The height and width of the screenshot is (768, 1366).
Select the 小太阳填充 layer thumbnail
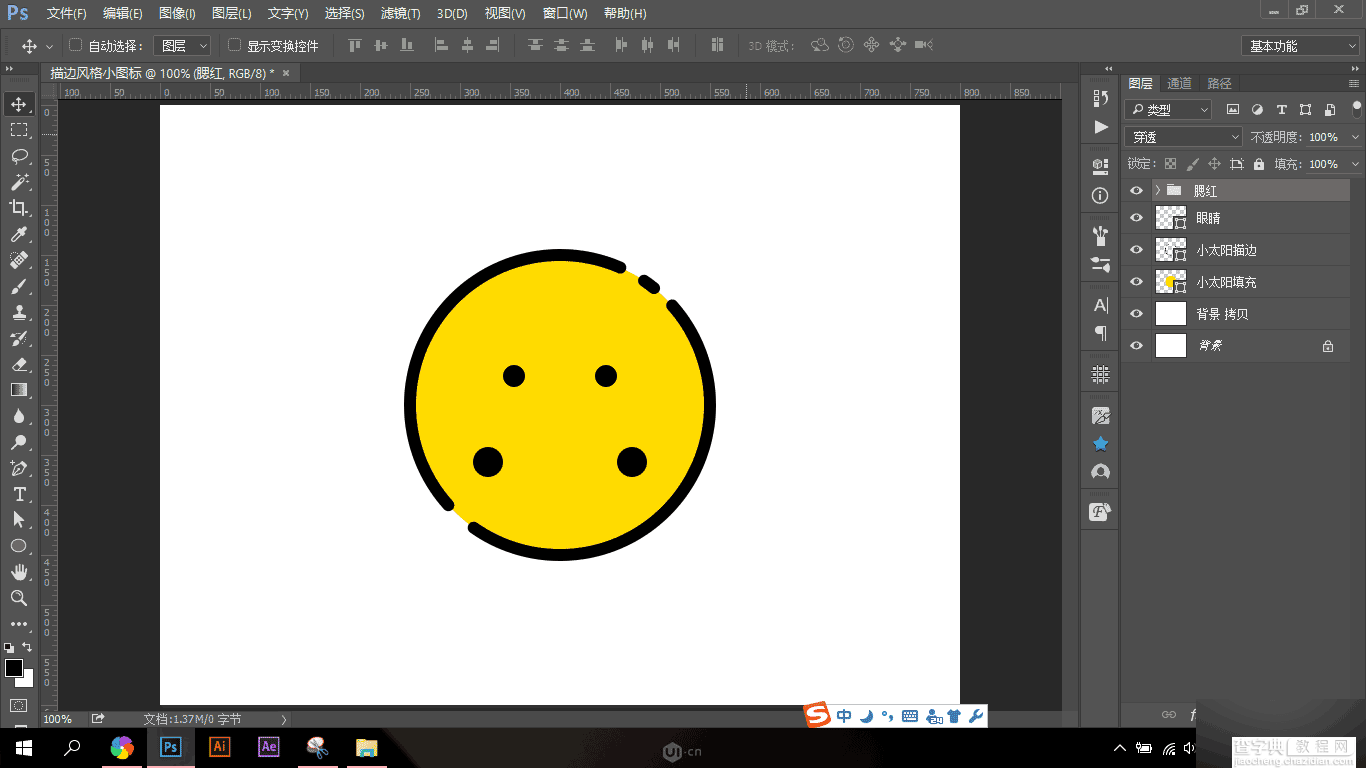(1171, 282)
